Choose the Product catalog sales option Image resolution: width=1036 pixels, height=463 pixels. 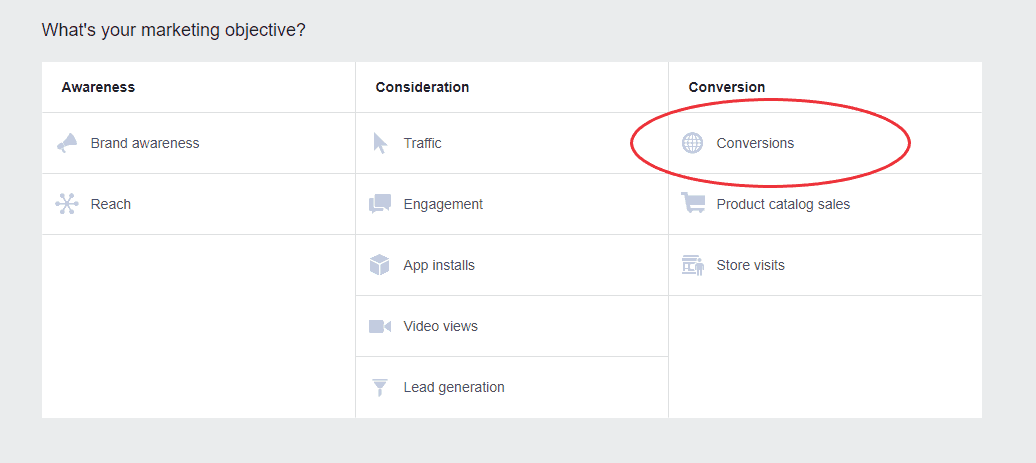(783, 205)
